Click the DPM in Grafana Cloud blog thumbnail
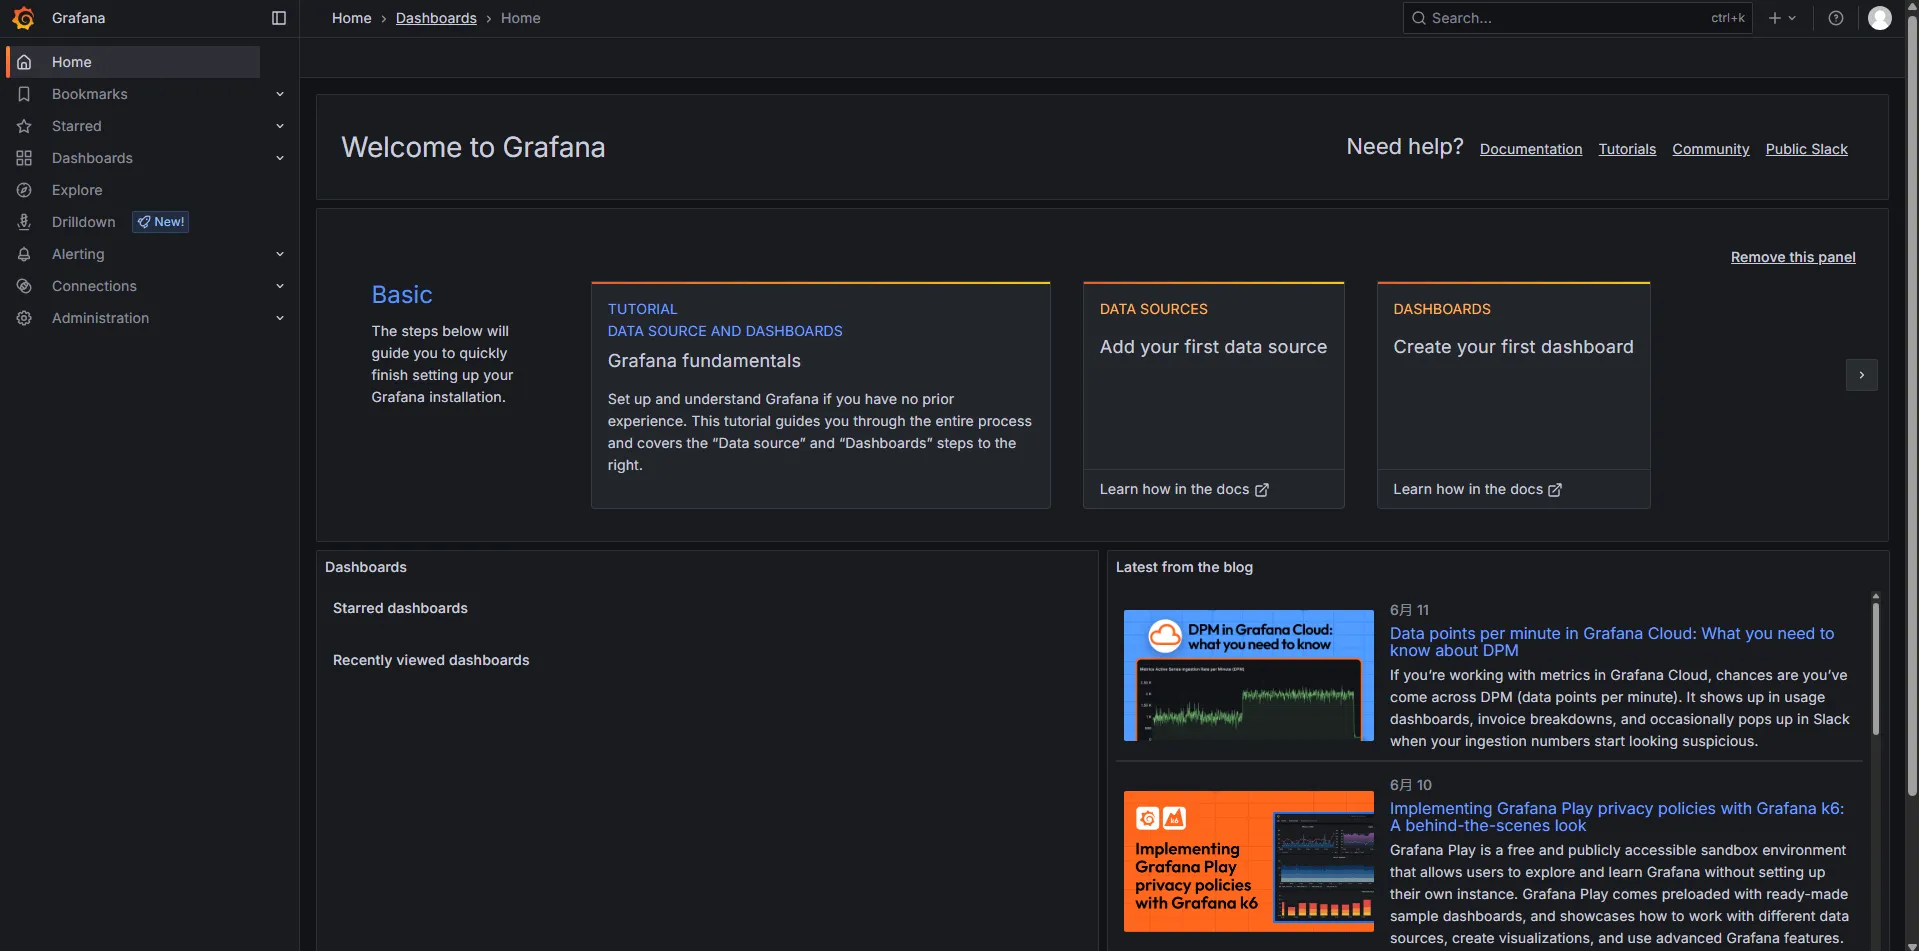This screenshot has width=1919, height=951. [x=1249, y=675]
